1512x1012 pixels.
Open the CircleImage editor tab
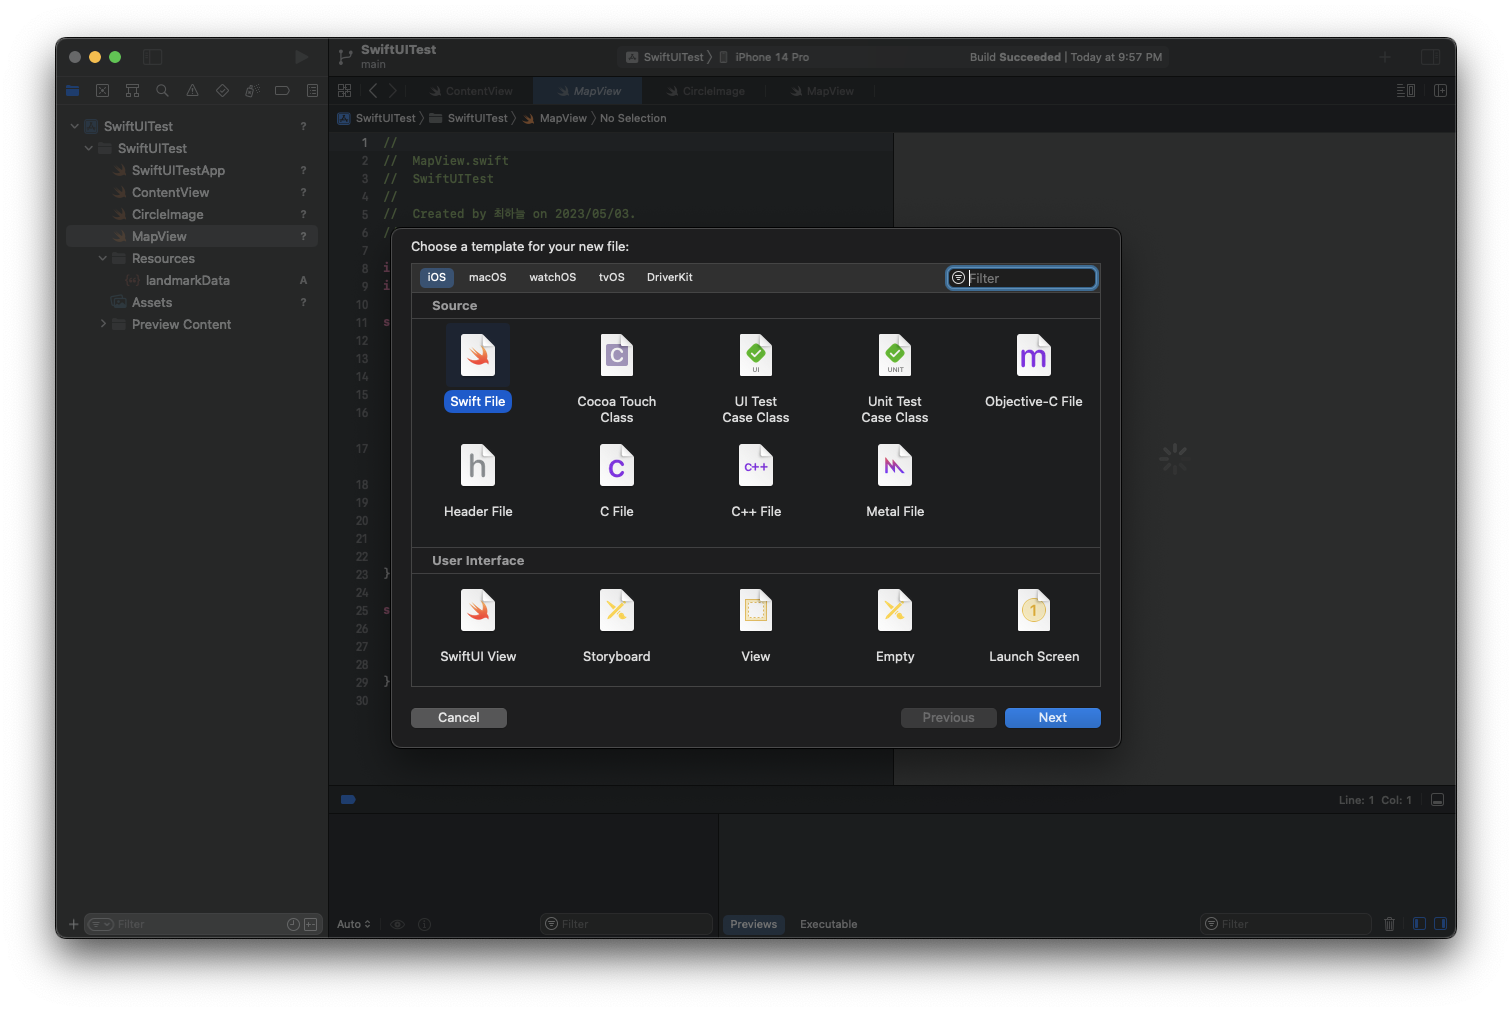point(706,91)
